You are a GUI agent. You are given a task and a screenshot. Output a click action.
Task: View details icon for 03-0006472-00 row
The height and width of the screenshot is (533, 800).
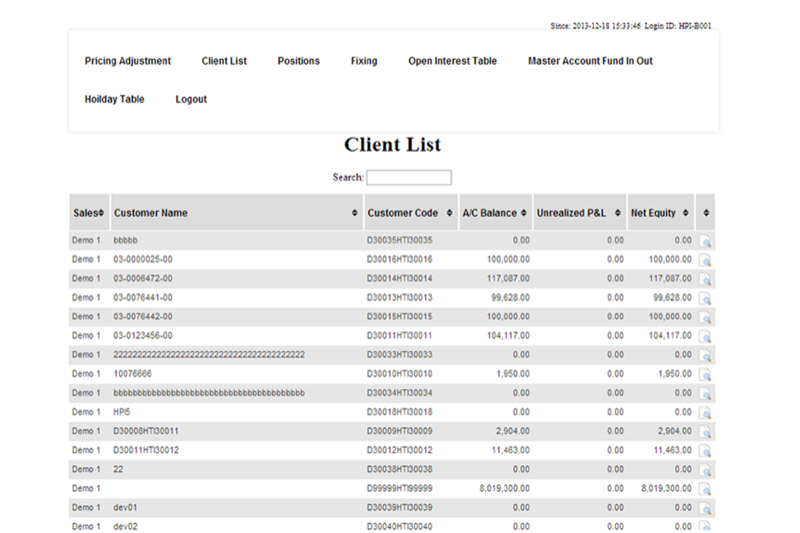tap(705, 279)
